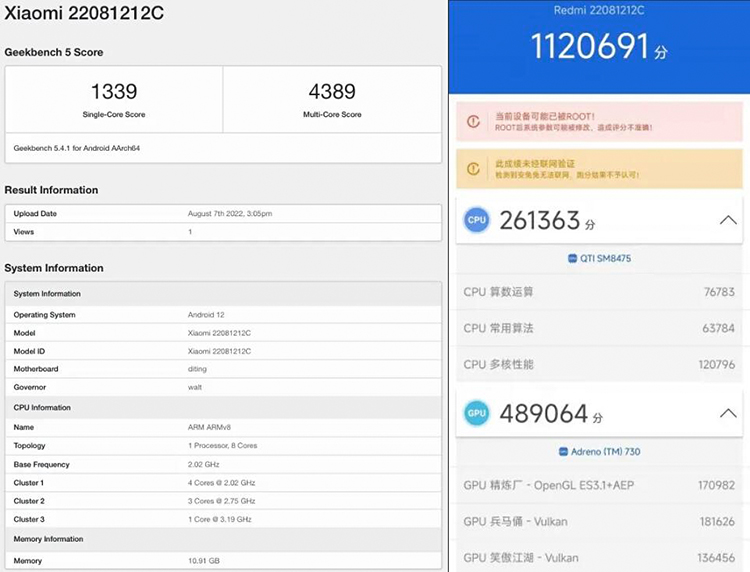750x572 pixels.
Task: Click the topology value 1 Processor, 8 Cores
Action: pyautogui.click(x=222, y=445)
